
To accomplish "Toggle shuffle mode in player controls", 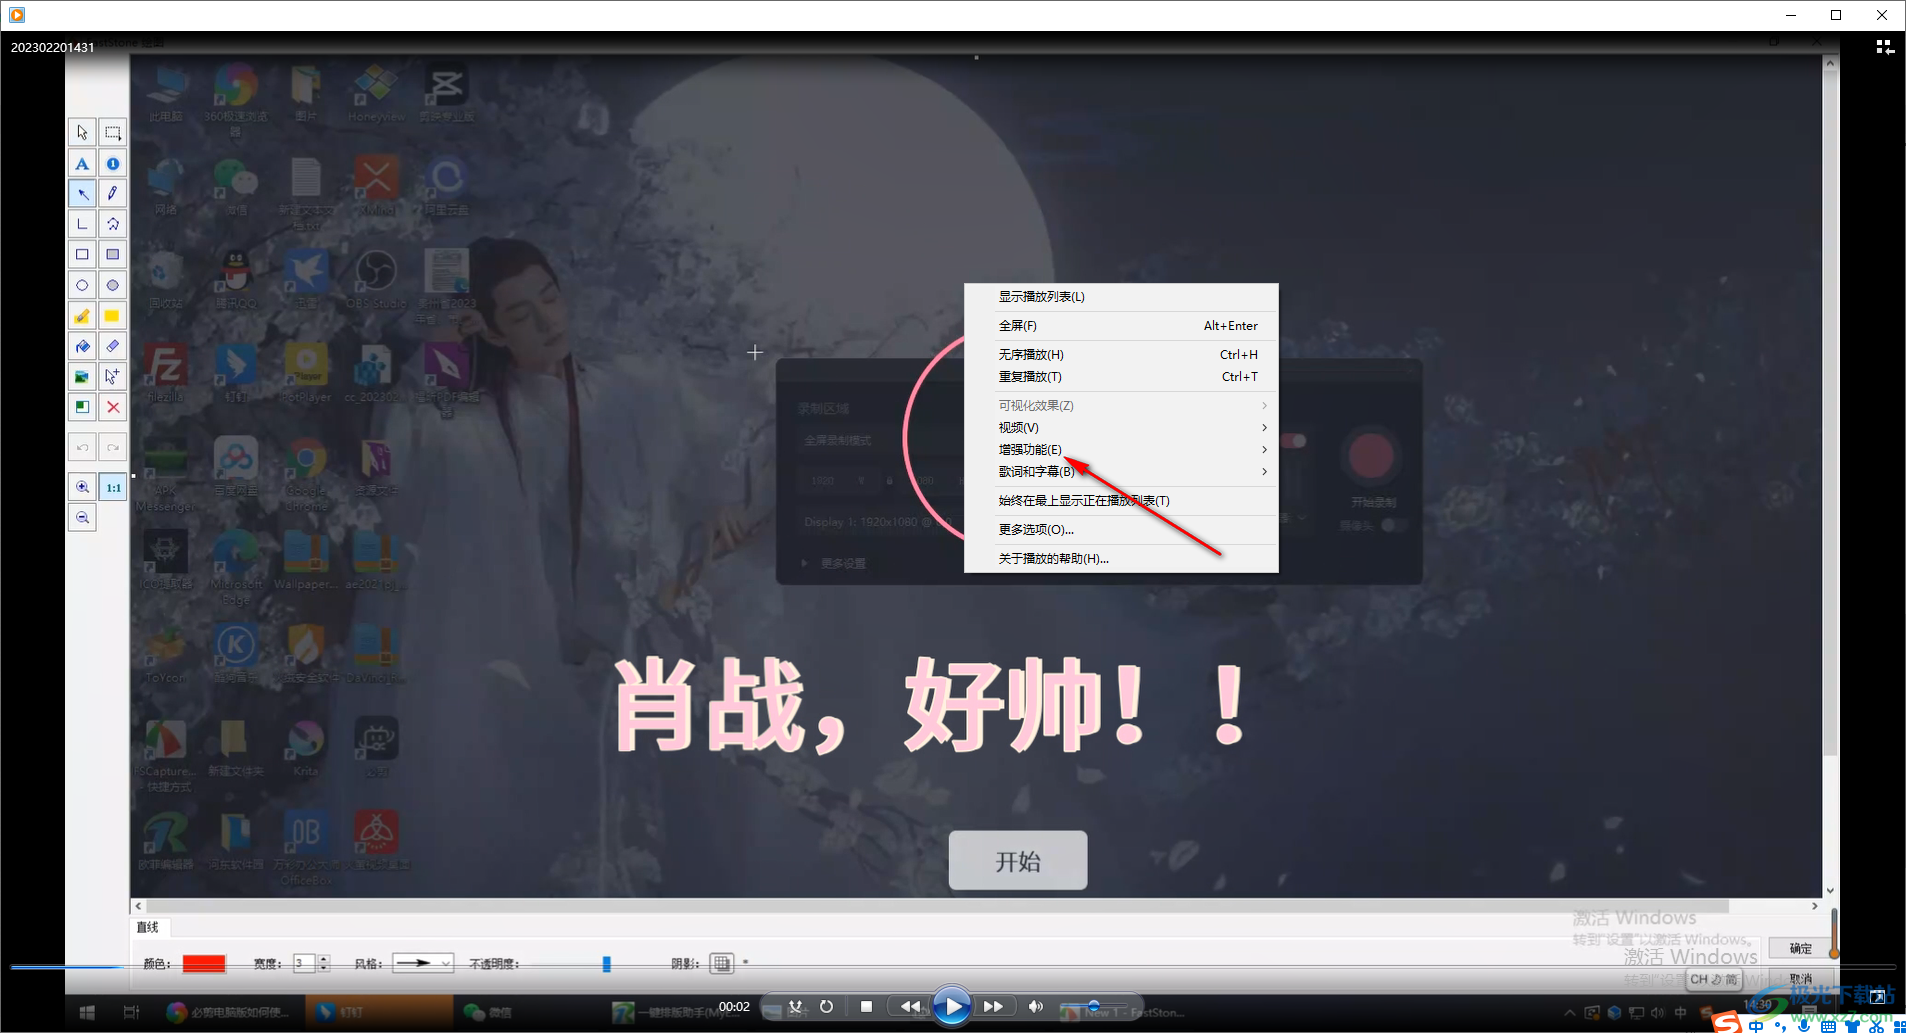I will [x=795, y=1006].
